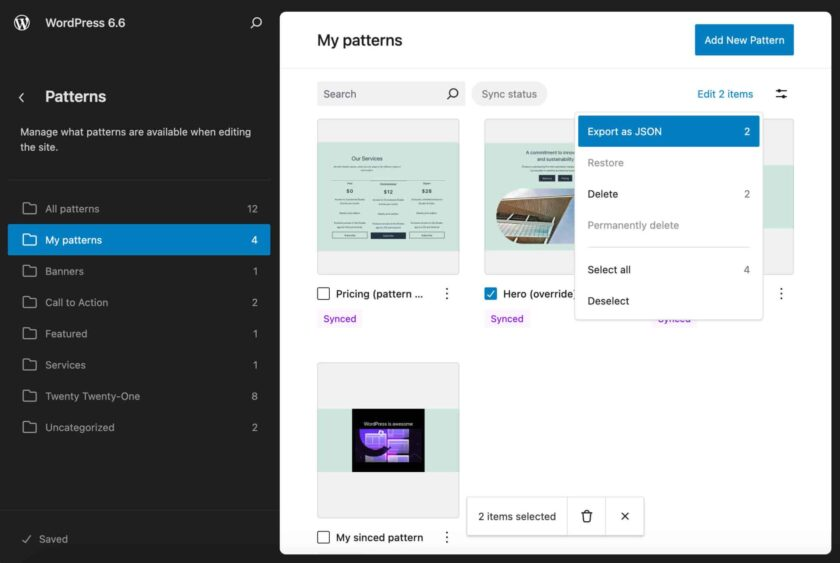Go back using the Patterns chevron arrow
Image resolution: width=840 pixels, height=563 pixels.
coord(22,97)
